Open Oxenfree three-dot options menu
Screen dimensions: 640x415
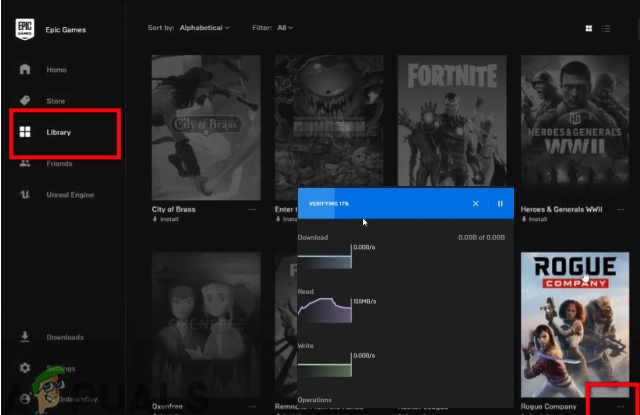pos(252,406)
